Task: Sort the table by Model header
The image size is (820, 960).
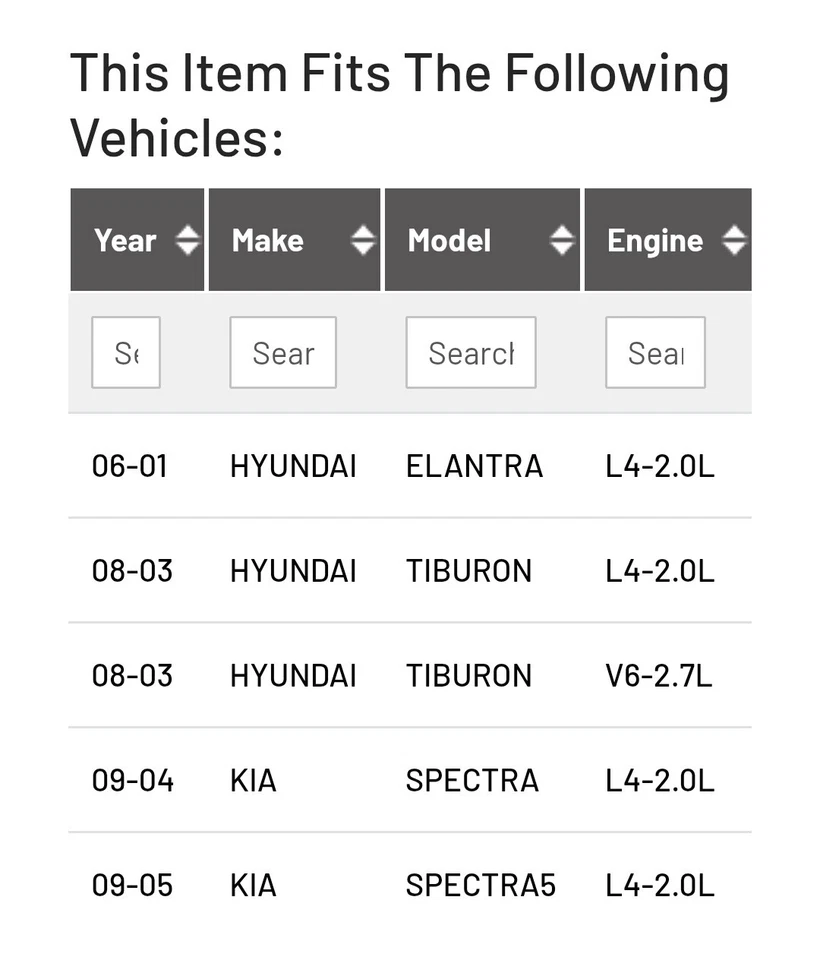Action: pyautogui.click(x=450, y=240)
